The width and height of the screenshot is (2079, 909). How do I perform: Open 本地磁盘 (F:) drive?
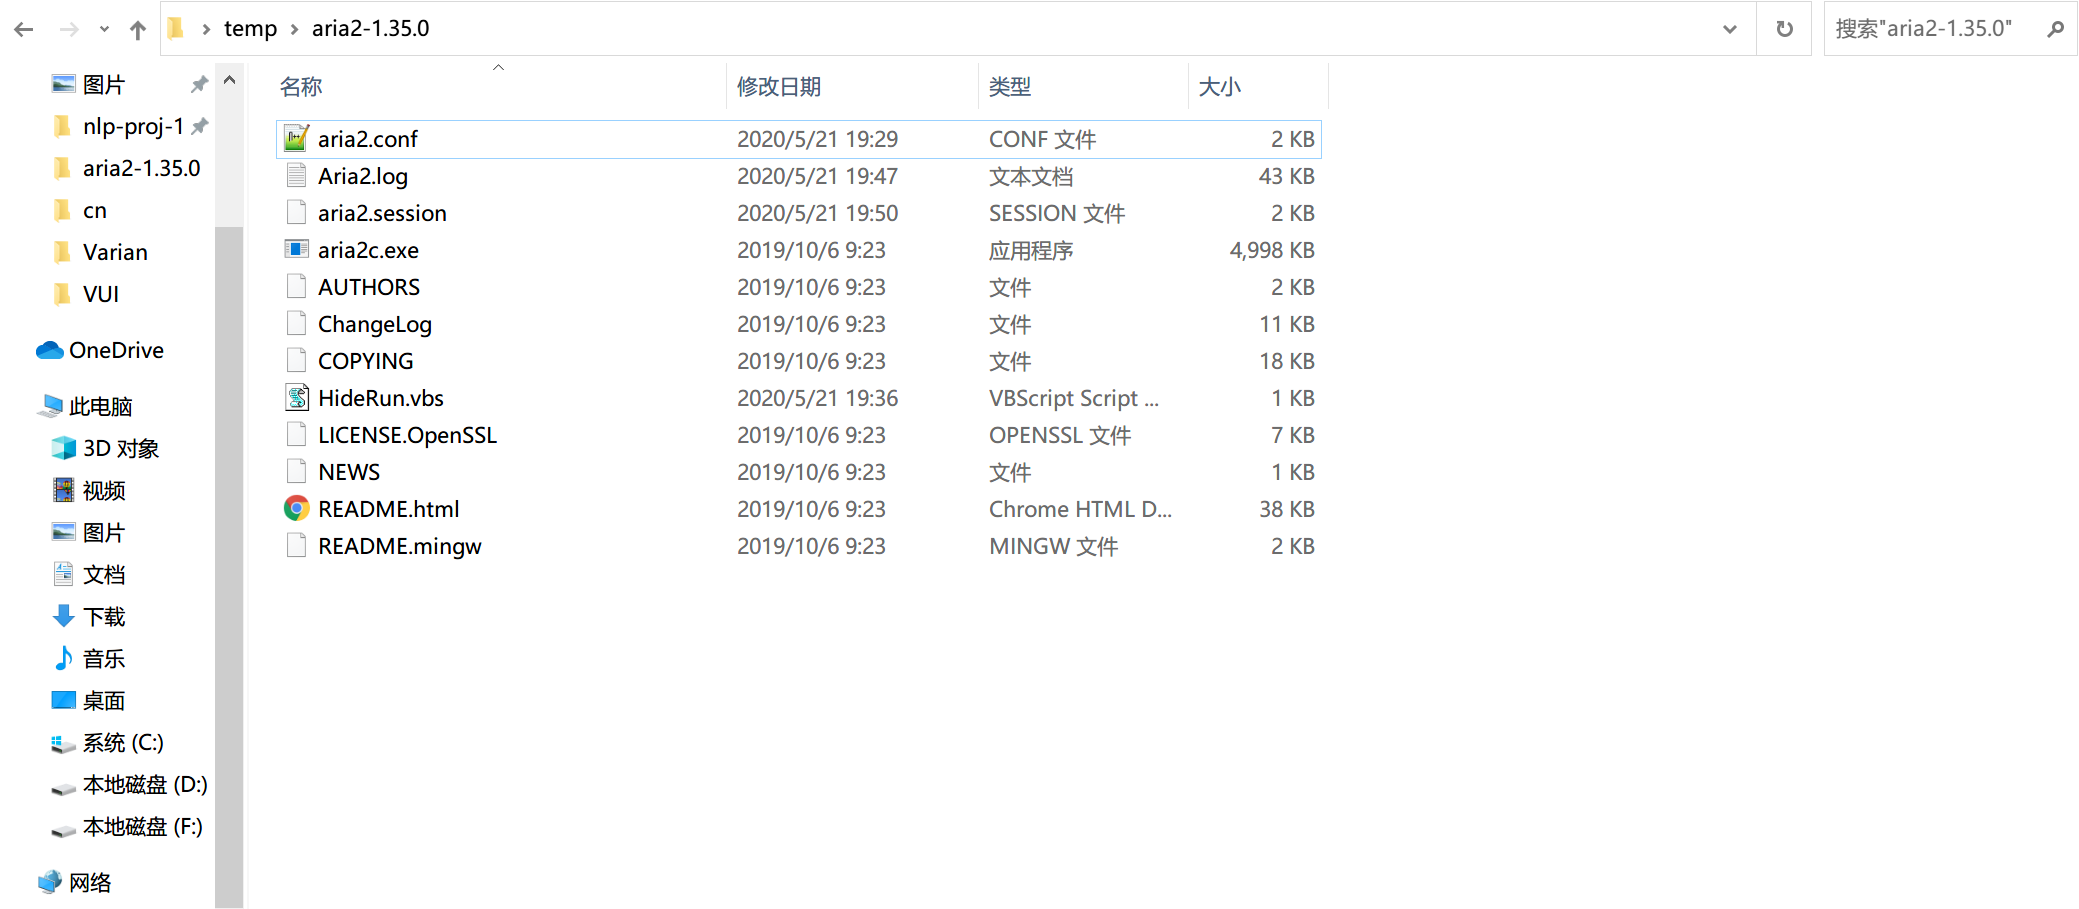click(141, 826)
